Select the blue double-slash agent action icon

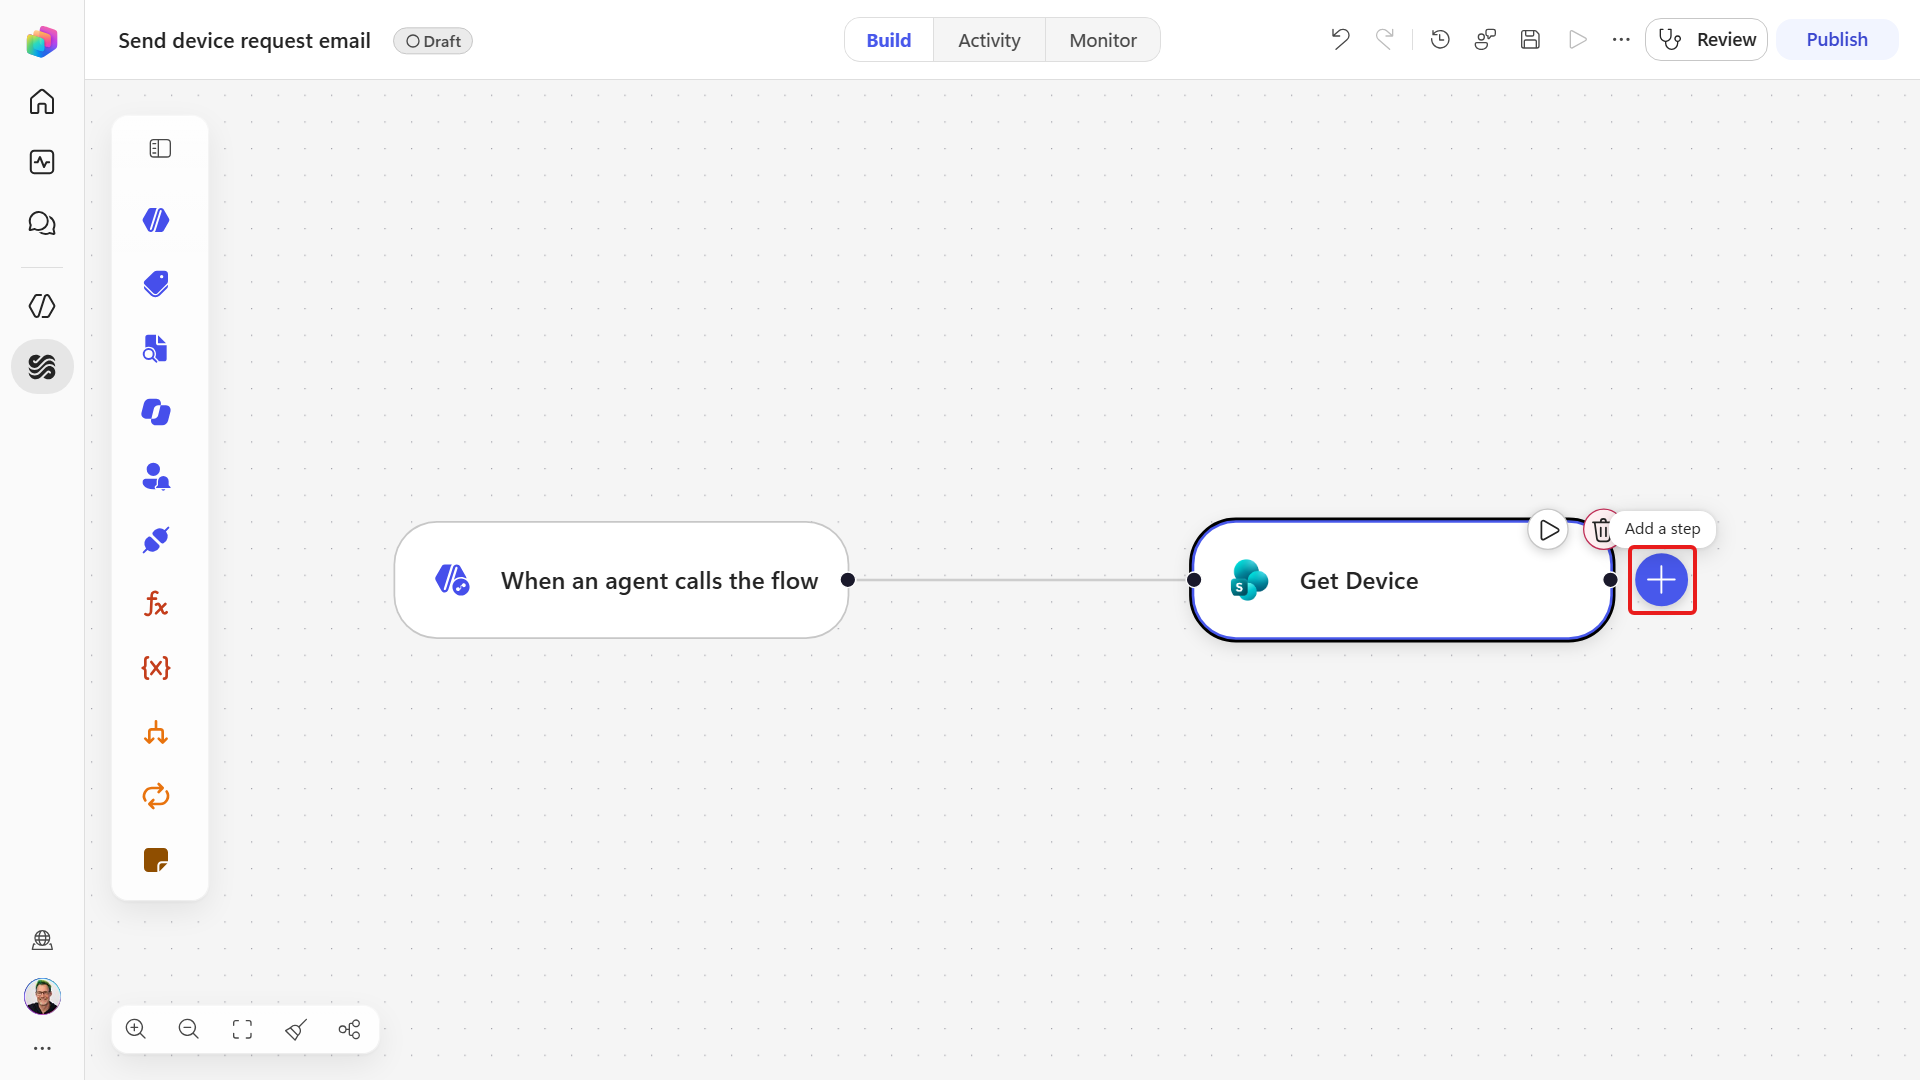coord(156,220)
